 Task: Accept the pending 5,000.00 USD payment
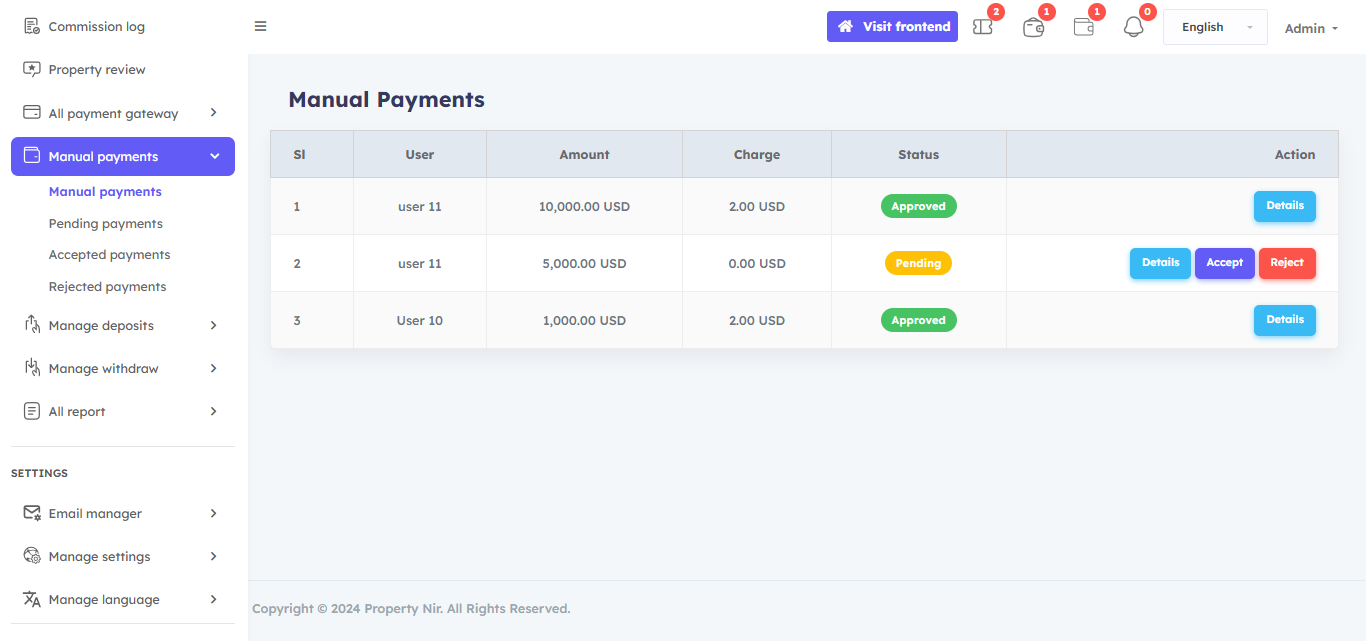[1224, 263]
